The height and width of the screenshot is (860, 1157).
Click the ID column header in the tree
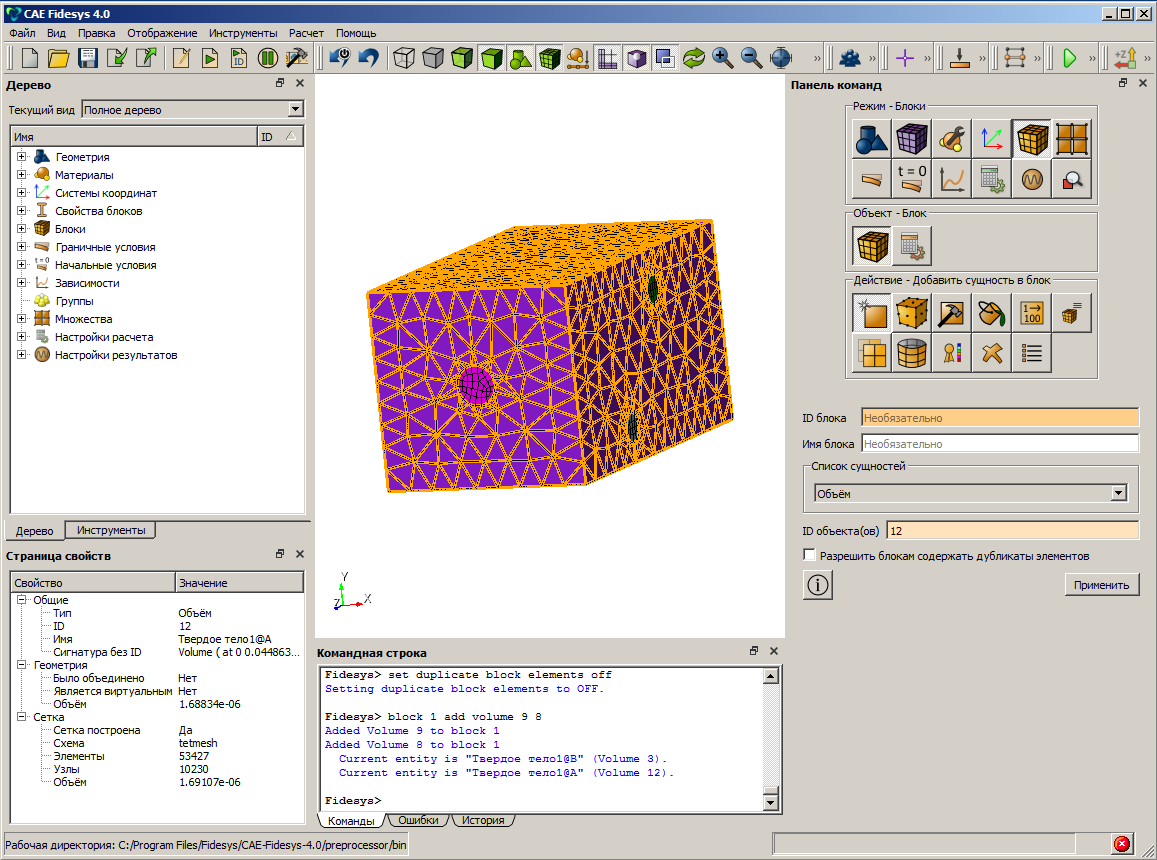[x=280, y=137]
